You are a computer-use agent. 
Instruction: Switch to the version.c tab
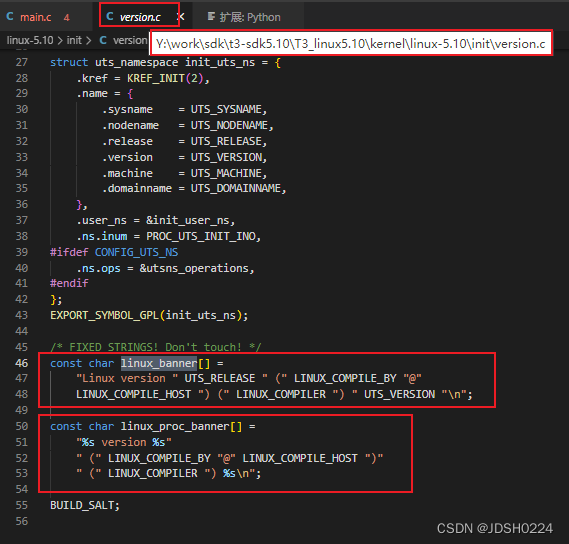(x=140, y=17)
